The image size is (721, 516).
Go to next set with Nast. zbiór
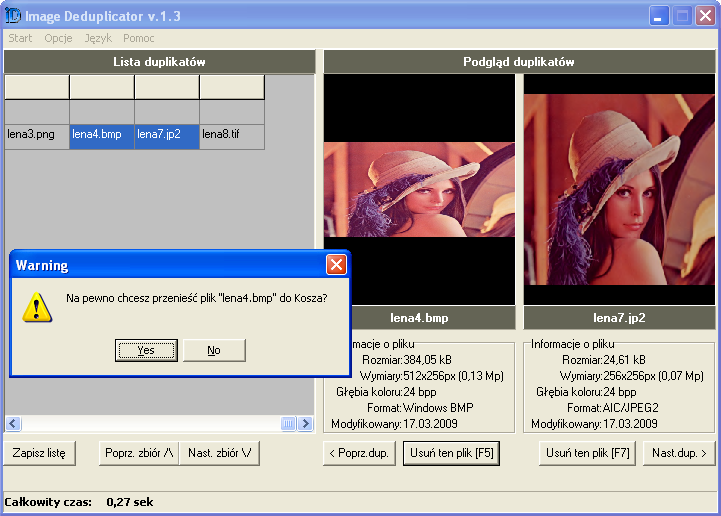click(x=219, y=453)
